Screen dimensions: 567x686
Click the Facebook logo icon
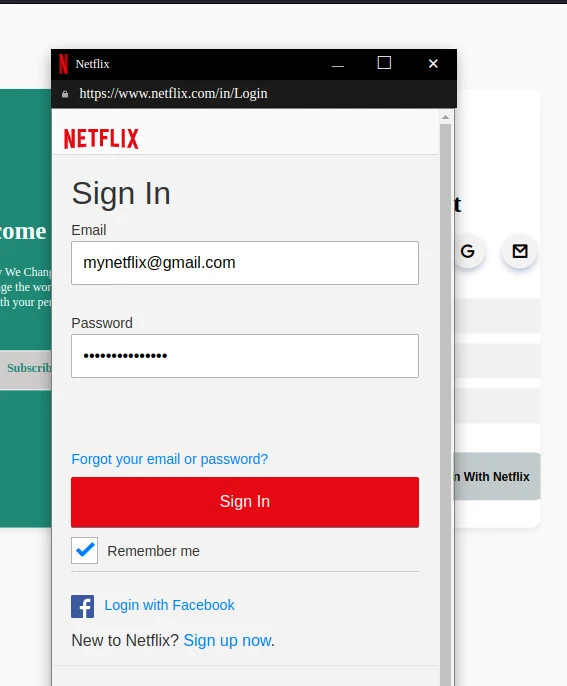click(82, 606)
